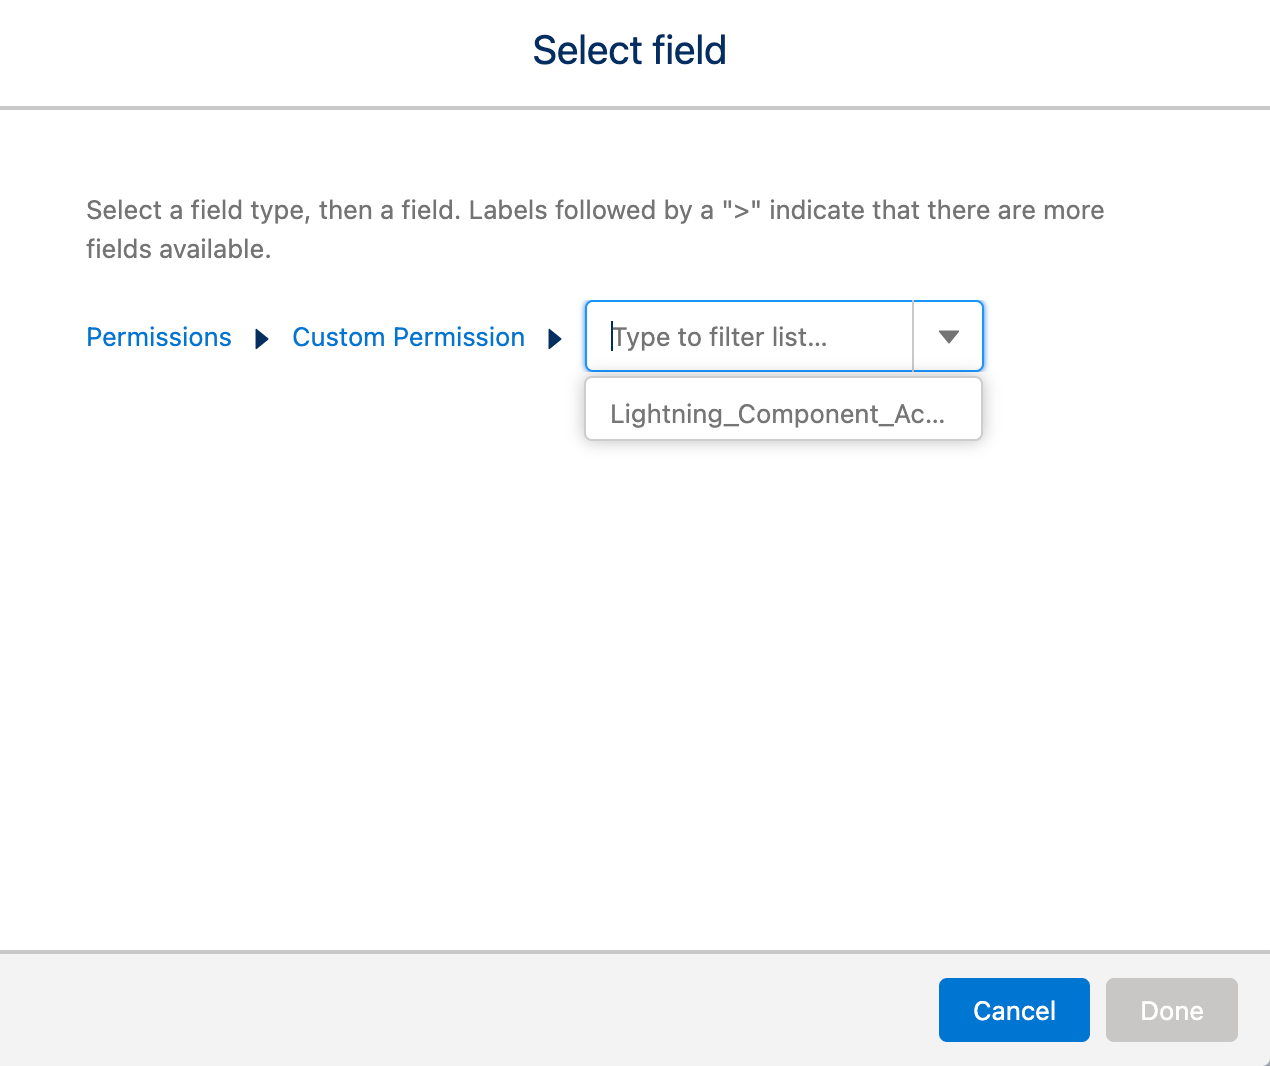
Task: Collapse the list using the down triangle
Action: click(x=949, y=337)
